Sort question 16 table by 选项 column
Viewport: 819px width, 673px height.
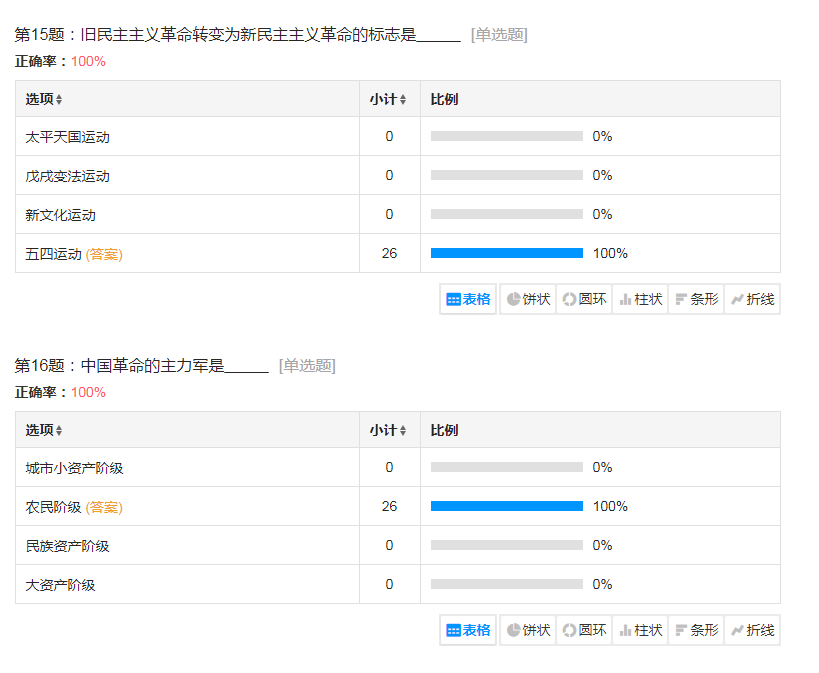[44, 431]
